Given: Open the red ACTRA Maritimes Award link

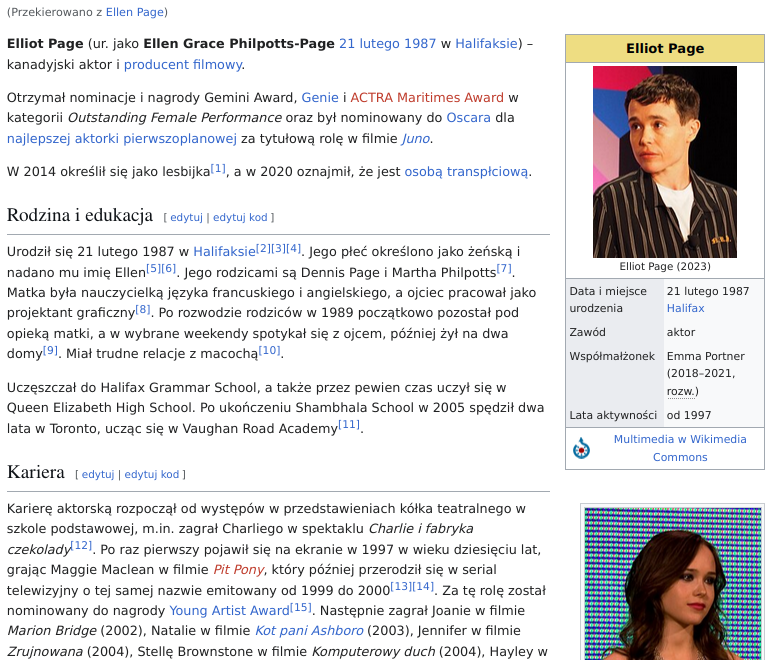Looking at the screenshot, I should (x=427, y=97).
